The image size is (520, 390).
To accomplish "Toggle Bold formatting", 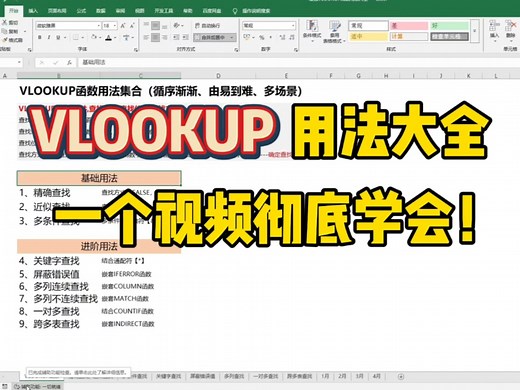I will (40, 37).
